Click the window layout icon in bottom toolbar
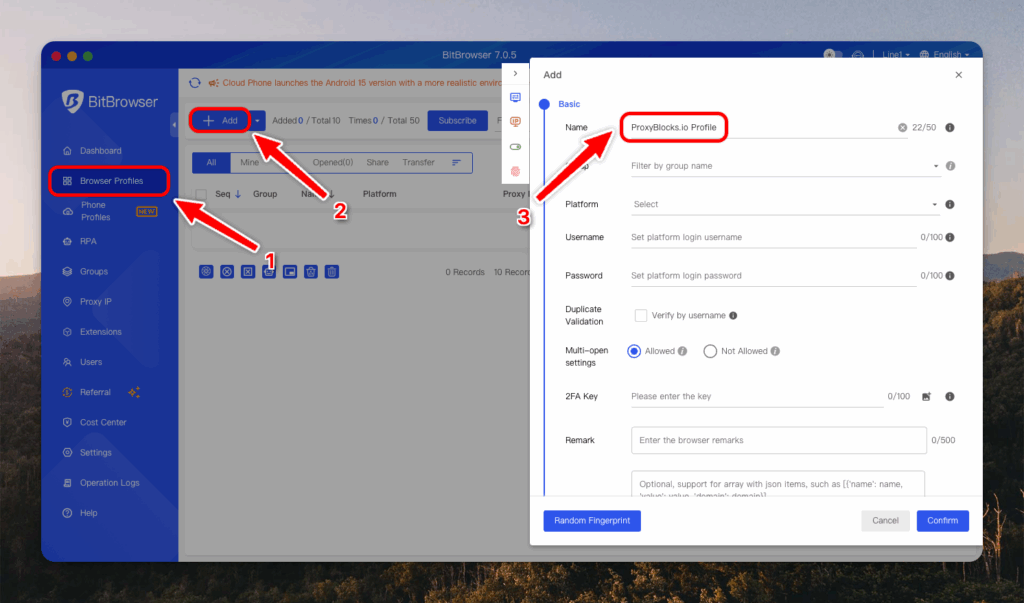 290,272
